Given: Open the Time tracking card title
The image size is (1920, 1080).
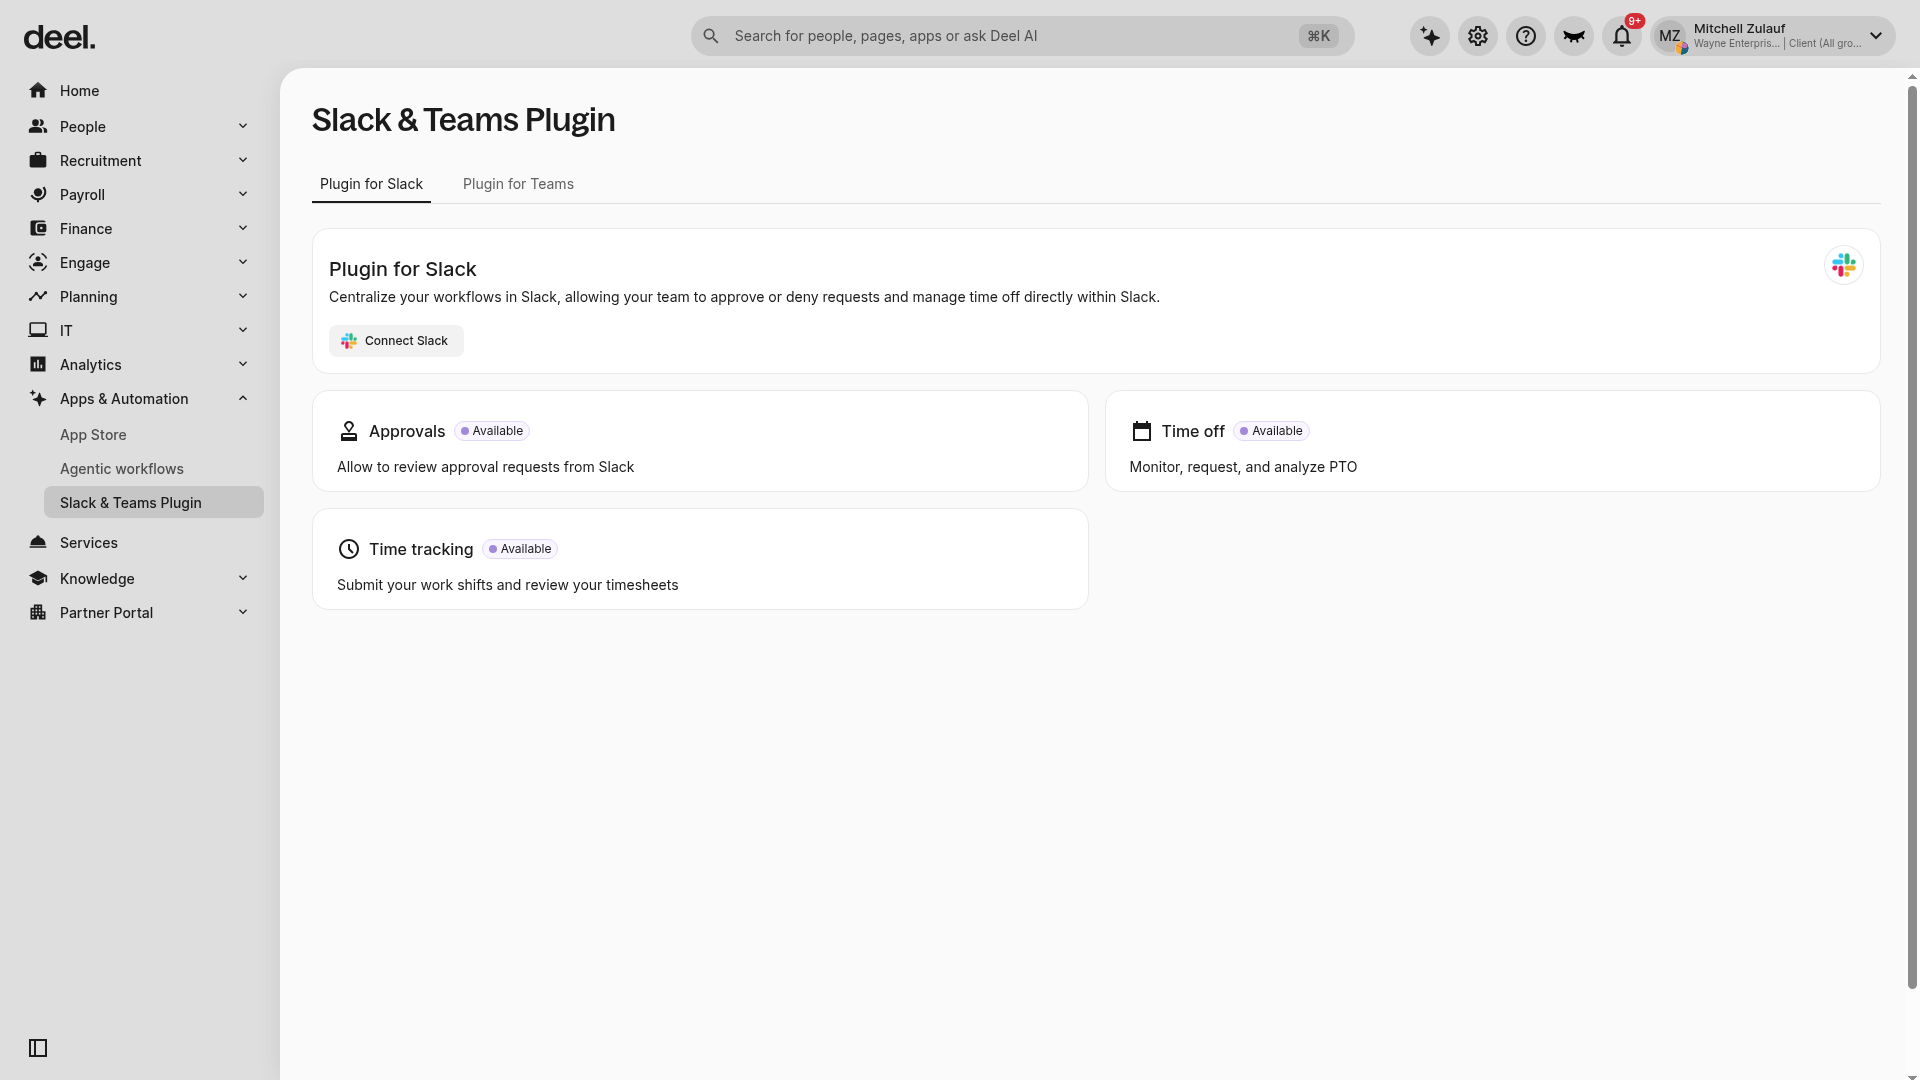Looking at the screenshot, I should [x=421, y=549].
